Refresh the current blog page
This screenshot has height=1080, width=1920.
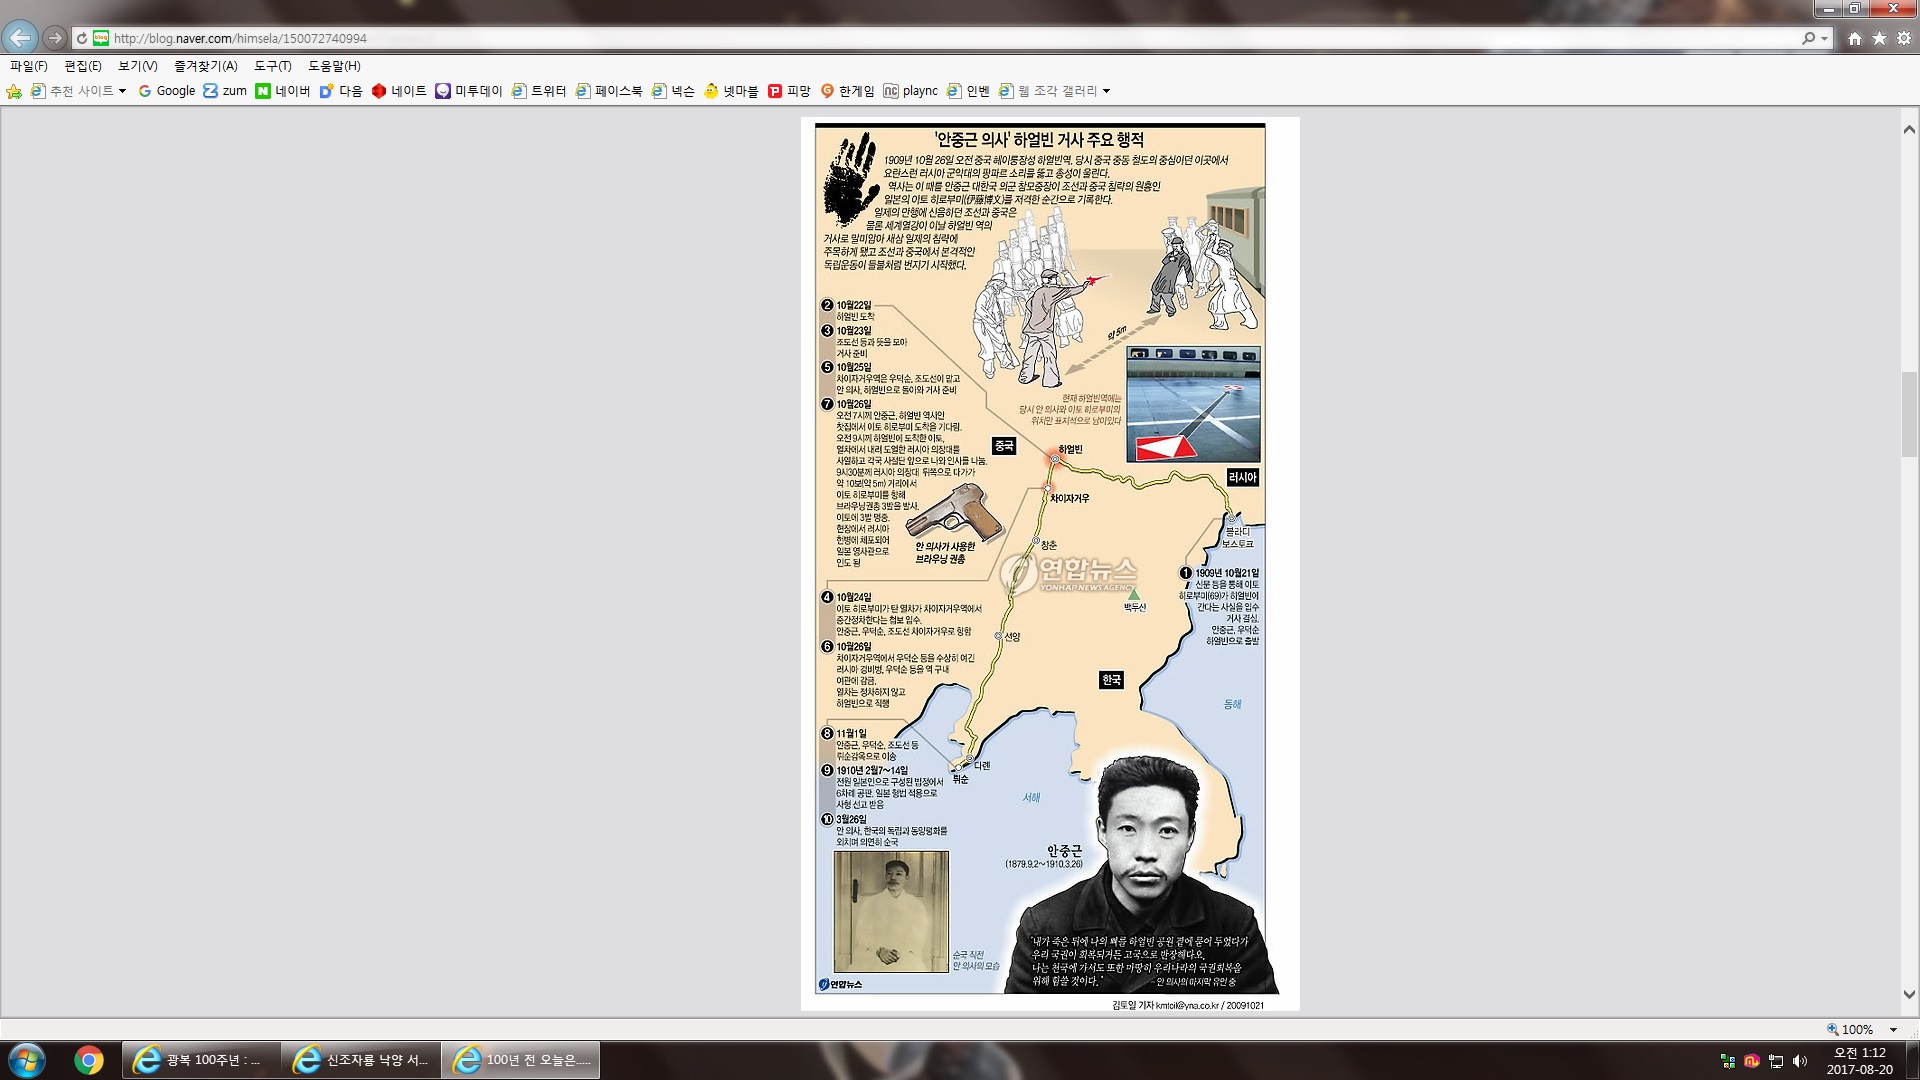[x=82, y=38]
